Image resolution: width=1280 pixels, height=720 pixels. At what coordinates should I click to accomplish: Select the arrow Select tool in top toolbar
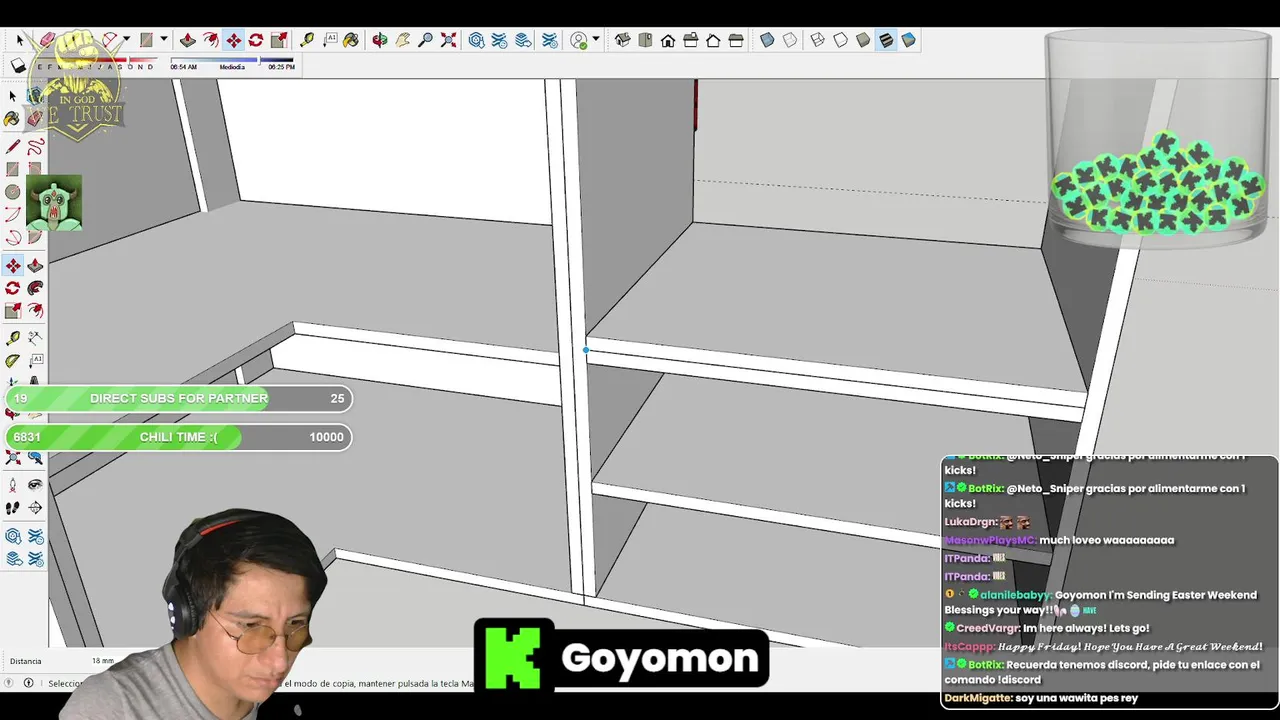19,40
